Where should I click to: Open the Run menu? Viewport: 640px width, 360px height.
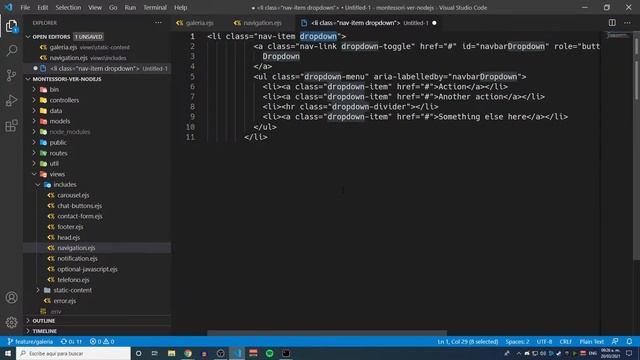click(x=130, y=7)
